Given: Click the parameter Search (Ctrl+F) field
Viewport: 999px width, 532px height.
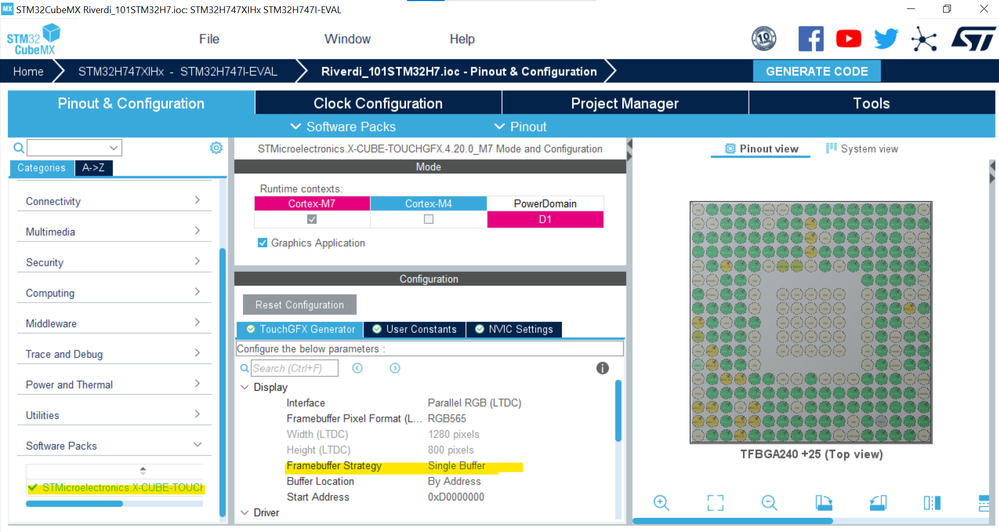Looking at the screenshot, I should pos(294,368).
